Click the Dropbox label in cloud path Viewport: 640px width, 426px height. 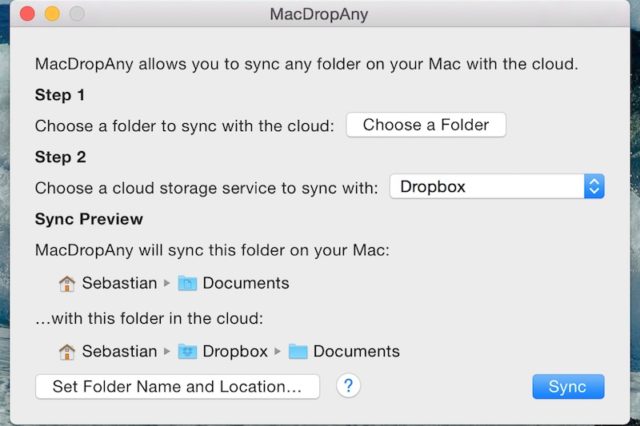[x=235, y=351]
